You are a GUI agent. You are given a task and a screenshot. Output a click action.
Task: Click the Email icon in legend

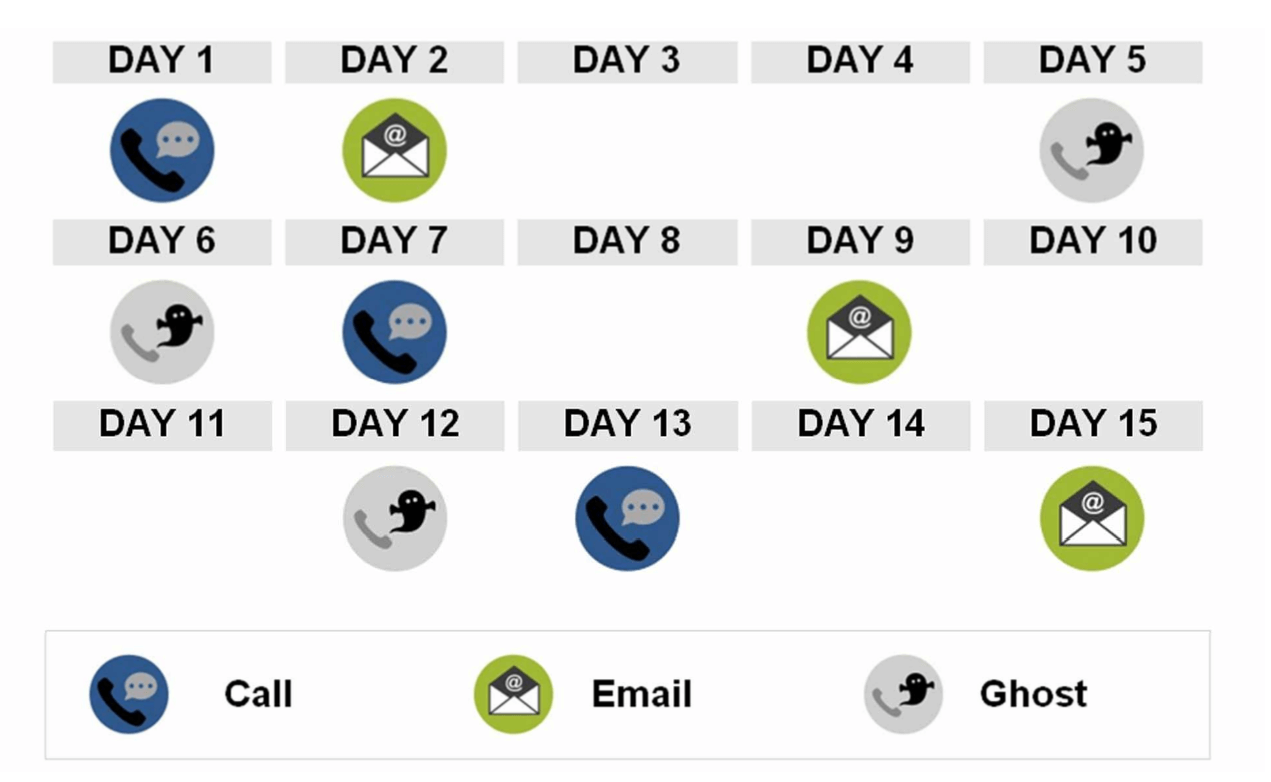click(x=514, y=694)
